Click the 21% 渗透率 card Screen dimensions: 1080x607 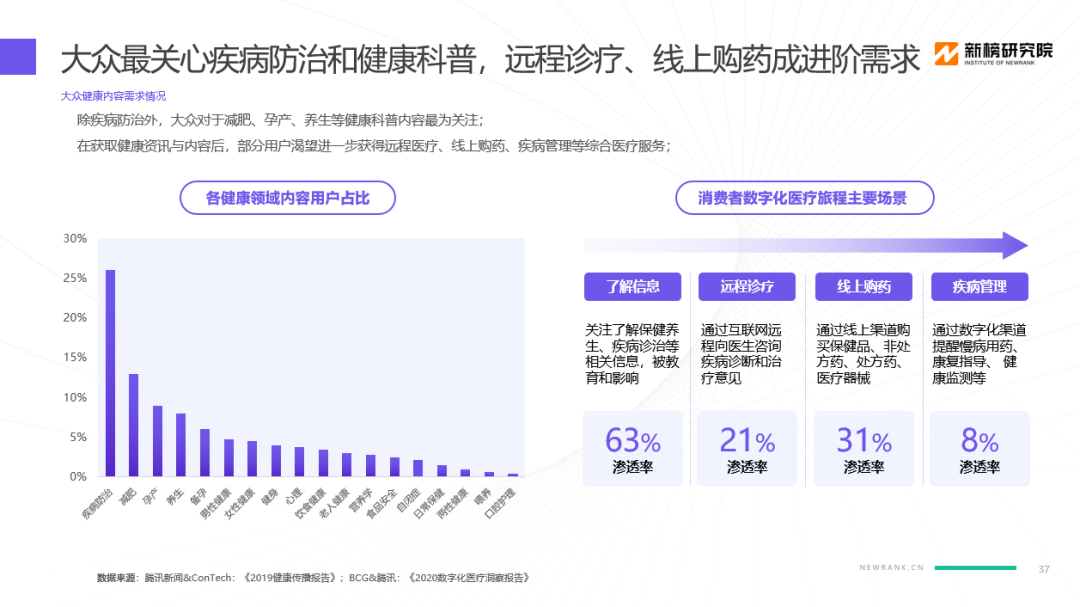coord(747,449)
